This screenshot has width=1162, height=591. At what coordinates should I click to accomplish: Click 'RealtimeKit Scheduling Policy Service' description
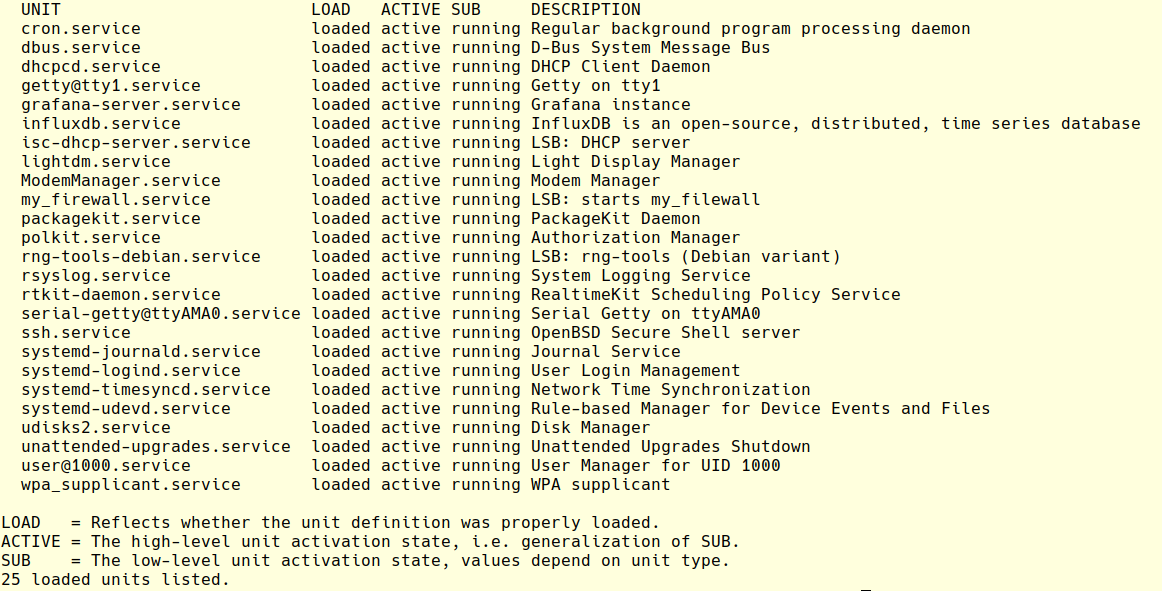pyautogui.click(x=715, y=294)
